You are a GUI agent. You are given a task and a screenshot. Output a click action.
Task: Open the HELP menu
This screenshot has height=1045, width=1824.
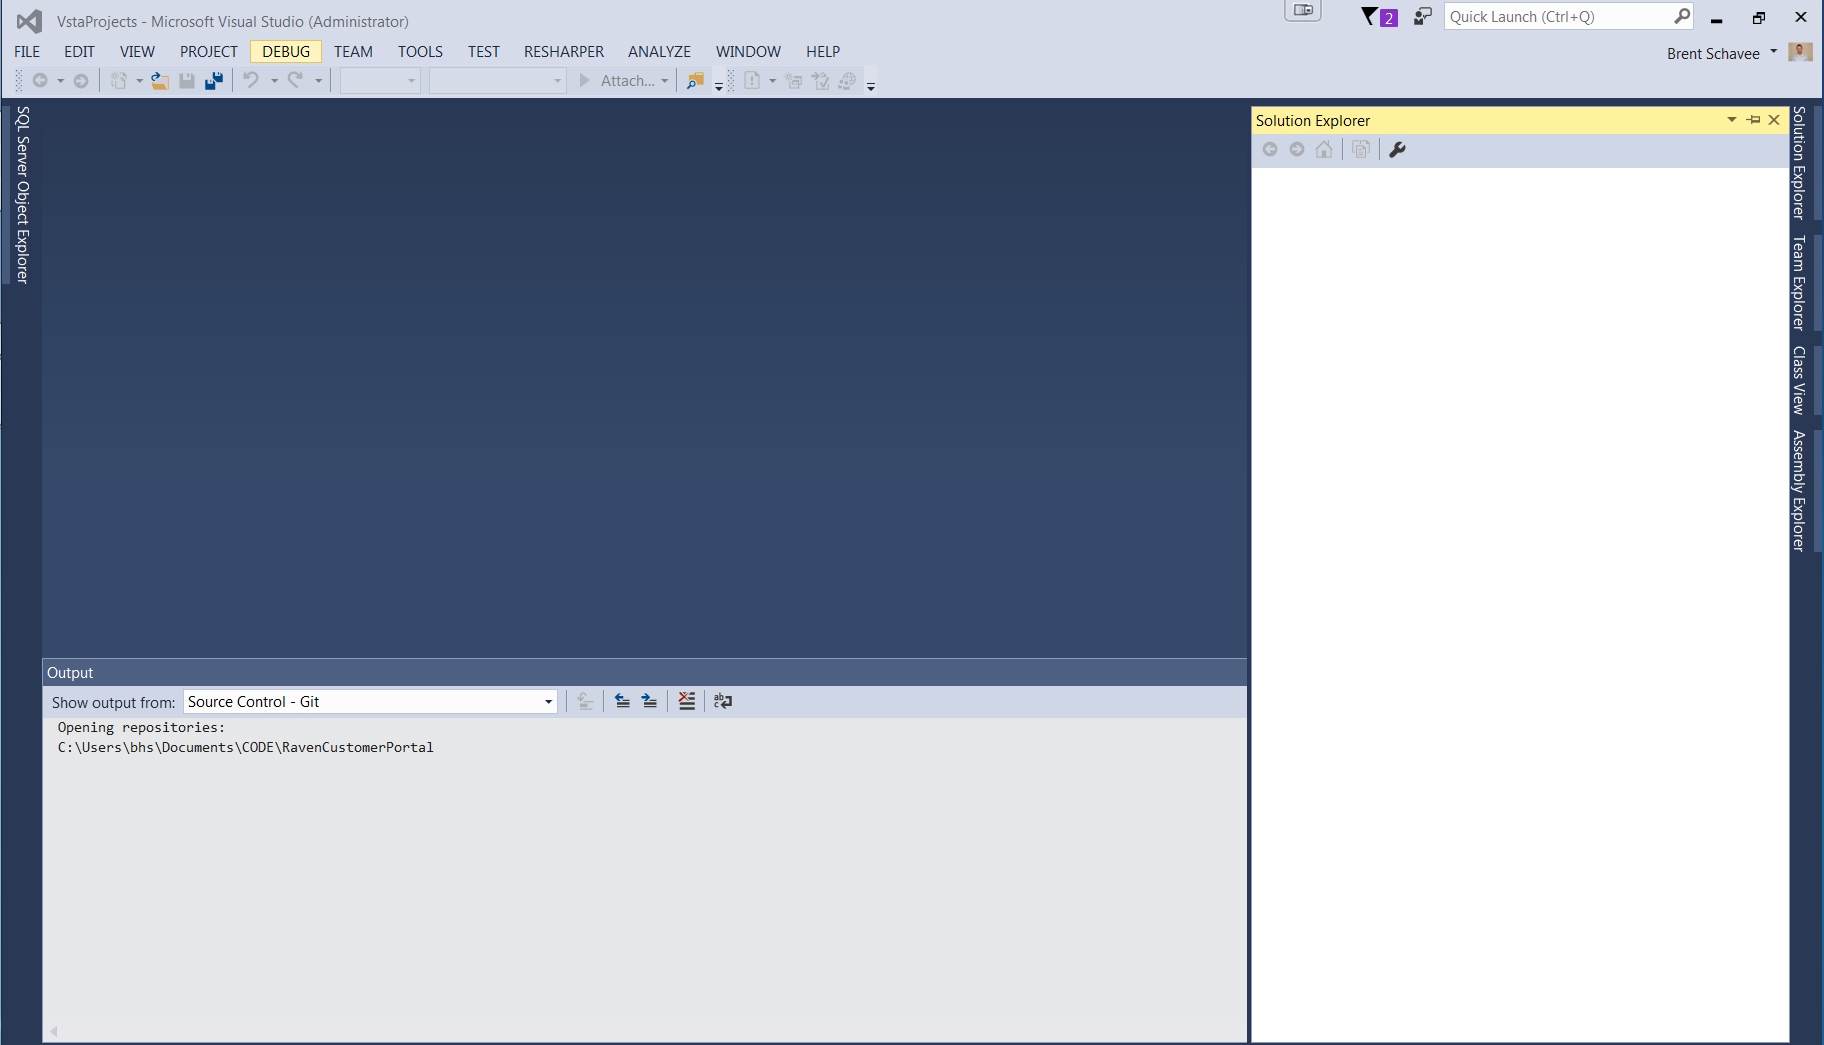(x=823, y=52)
